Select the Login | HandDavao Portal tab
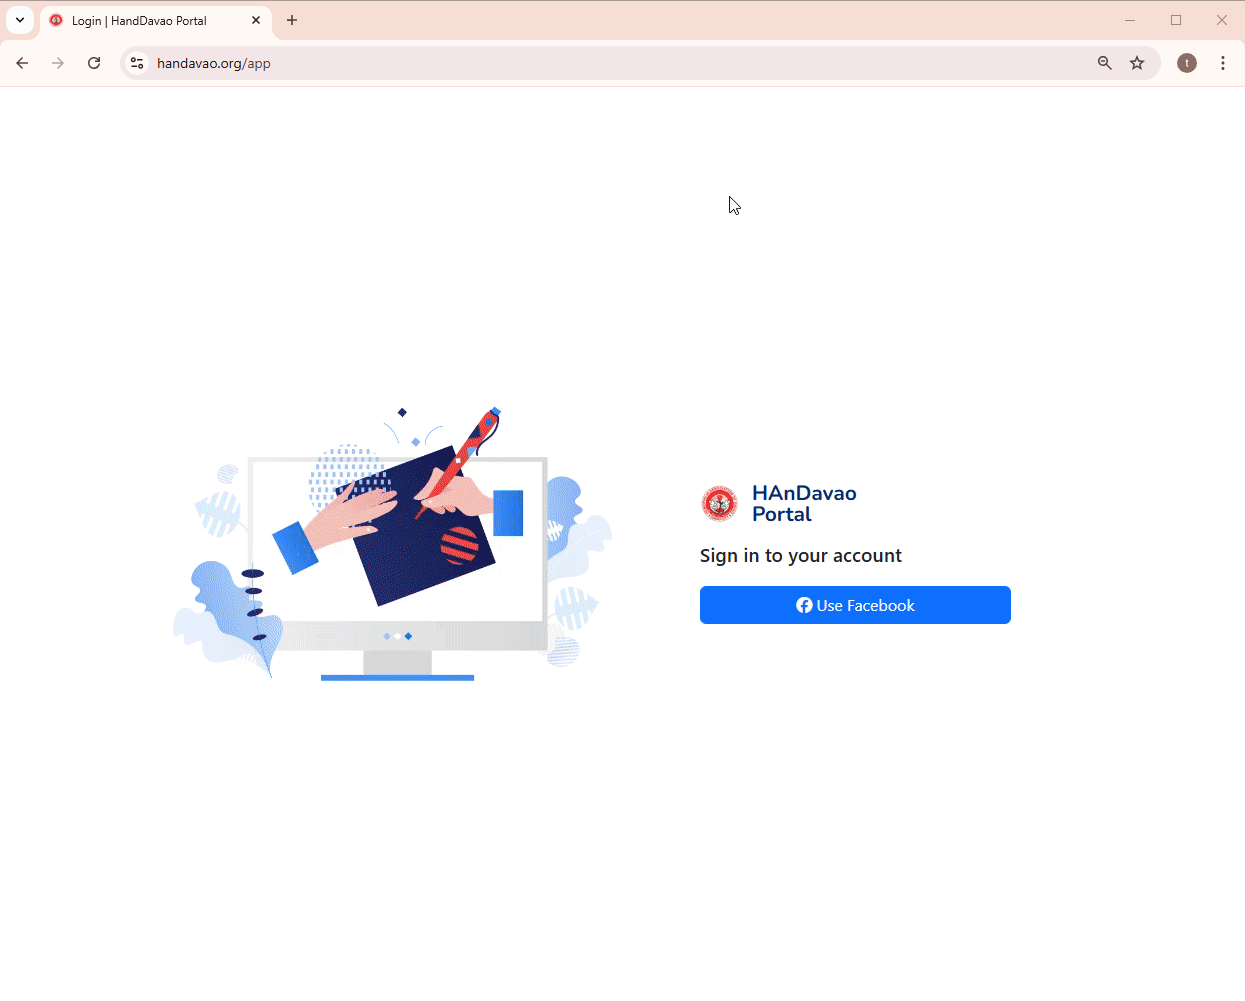This screenshot has width=1245, height=1001. coord(139,20)
